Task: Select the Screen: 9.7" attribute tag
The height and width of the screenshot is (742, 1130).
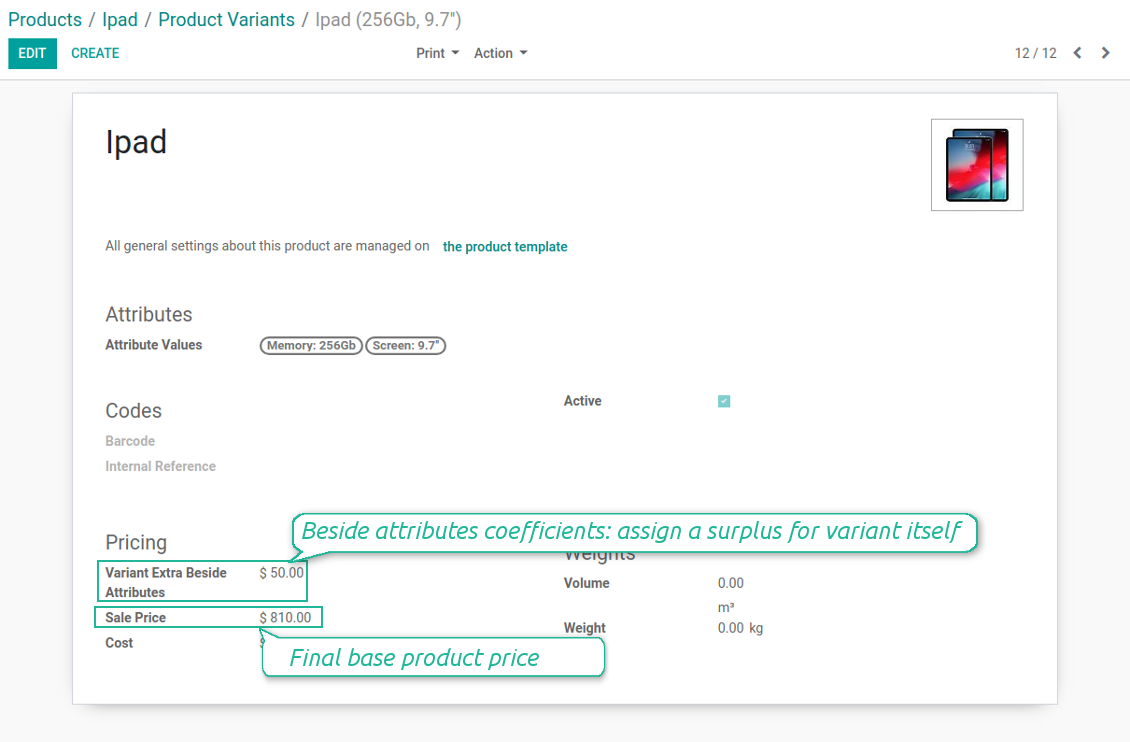Action: [x=406, y=346]
